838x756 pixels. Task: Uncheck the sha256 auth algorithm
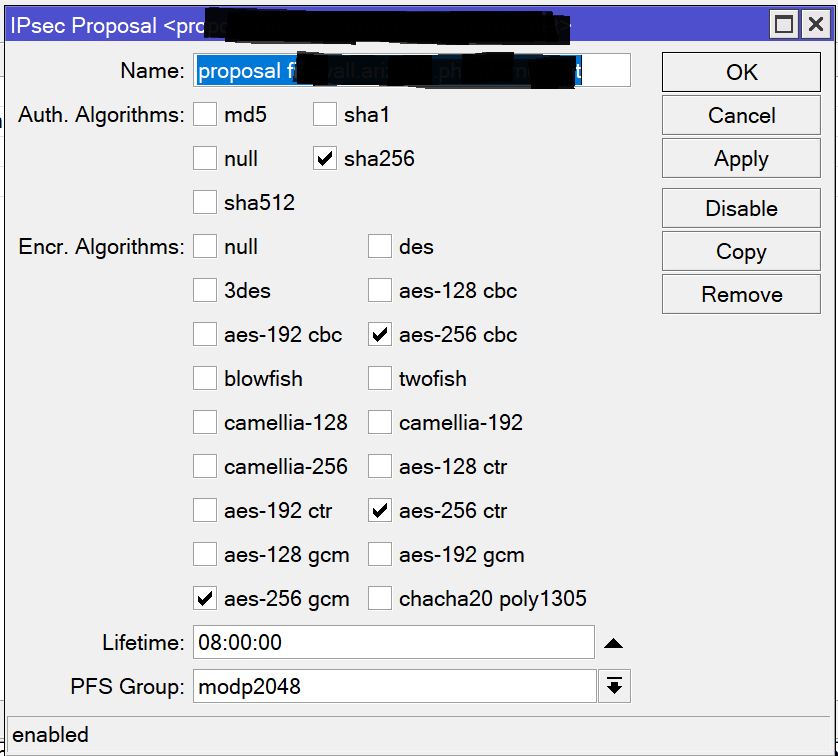(x=324, y=158)
